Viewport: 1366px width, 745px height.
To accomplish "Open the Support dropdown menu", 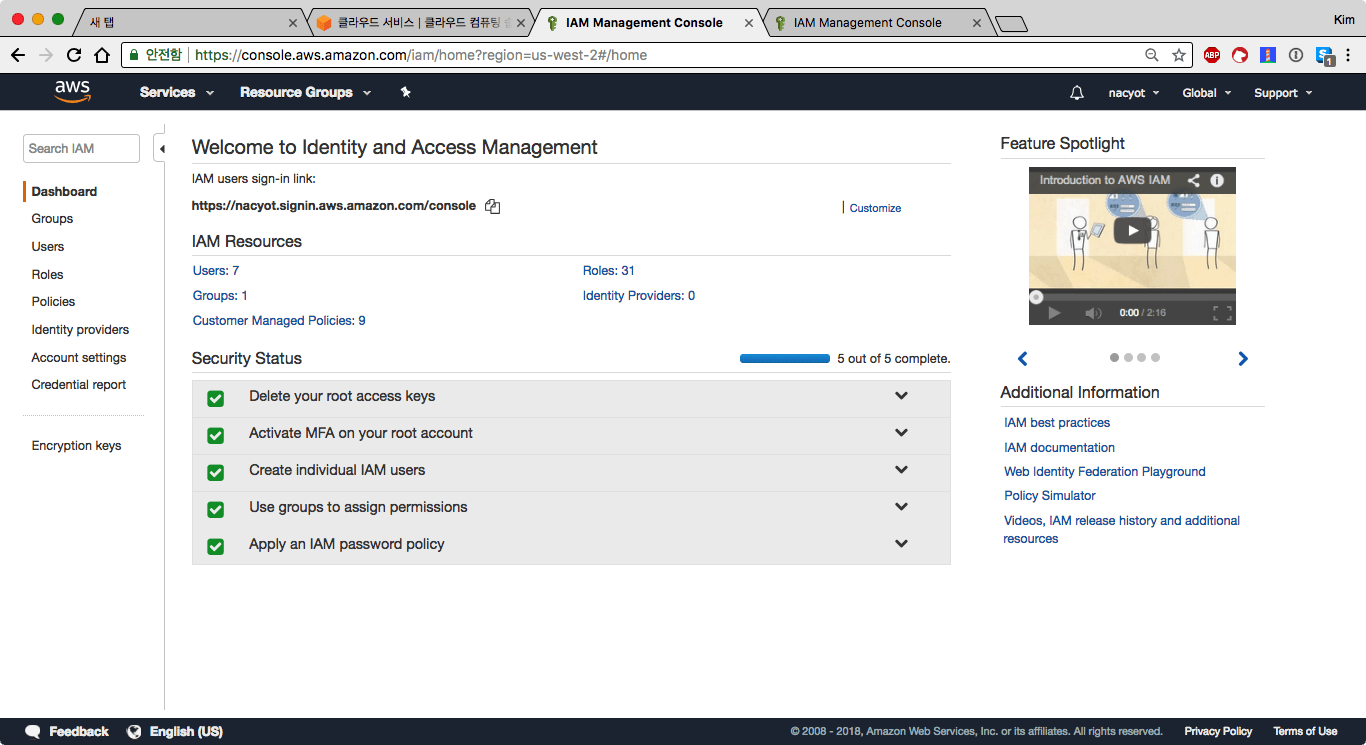I will tap(1283, 93).
